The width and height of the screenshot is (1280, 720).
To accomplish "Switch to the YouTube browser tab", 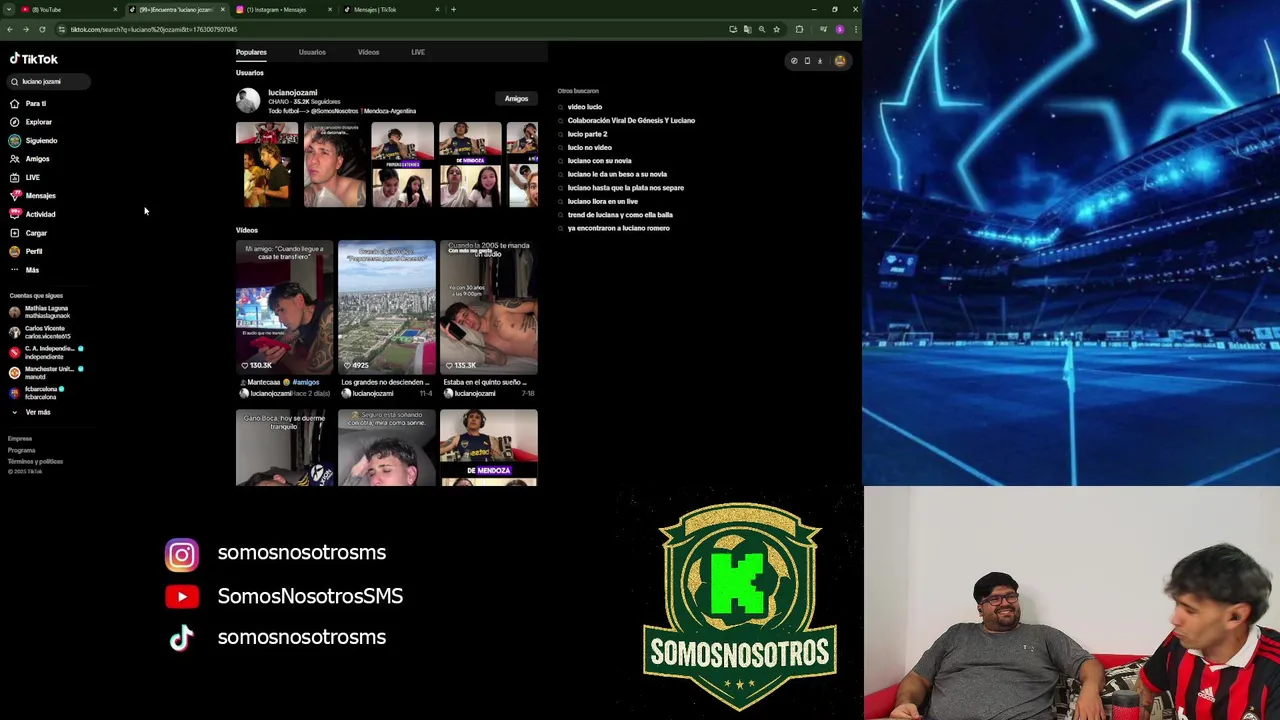I will pos(68,9).
